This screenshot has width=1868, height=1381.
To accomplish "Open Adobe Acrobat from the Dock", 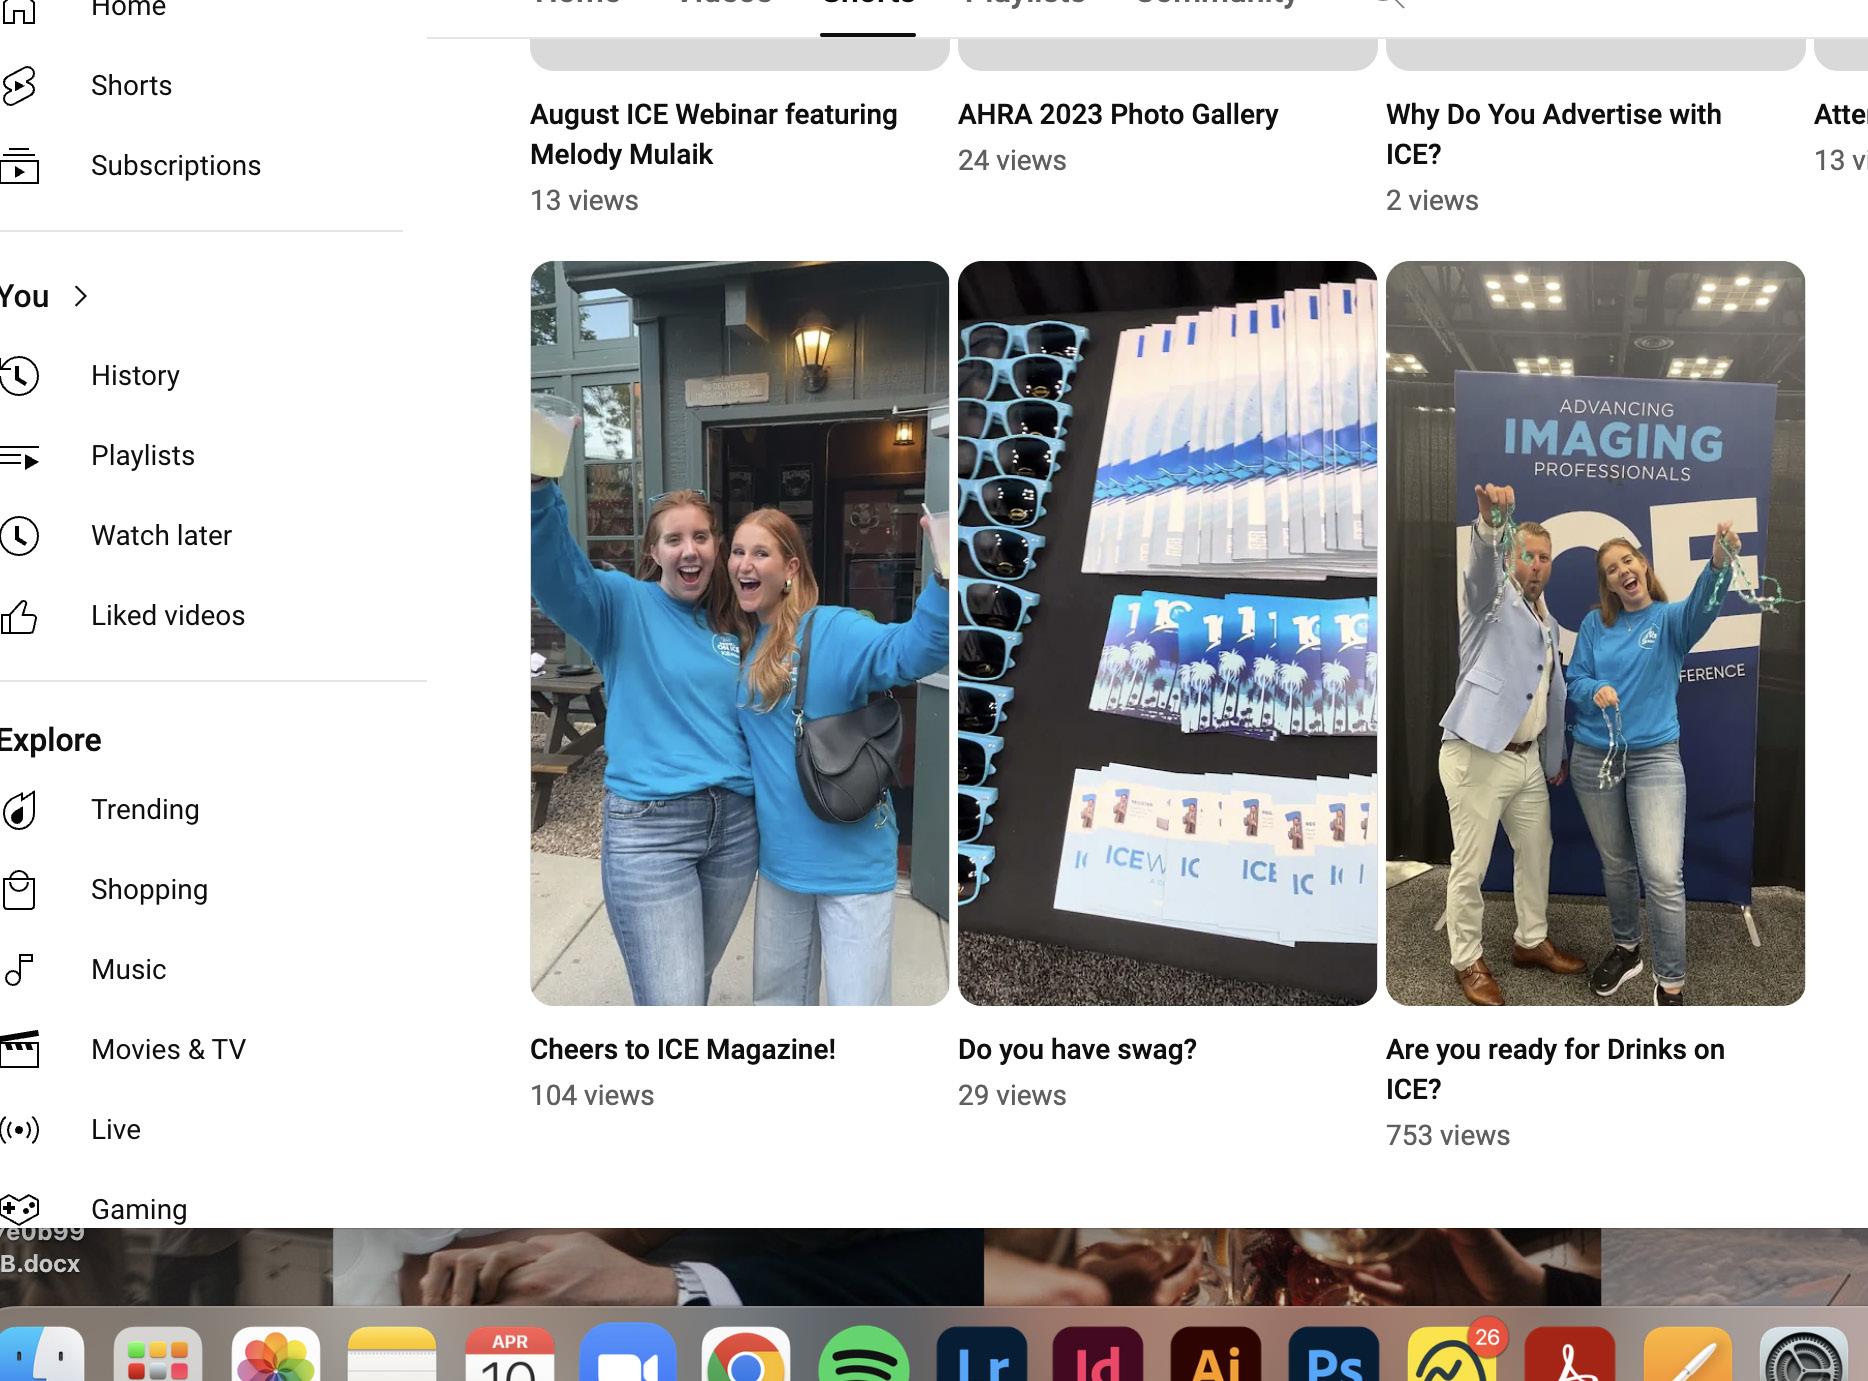I will [1570, 1354].
